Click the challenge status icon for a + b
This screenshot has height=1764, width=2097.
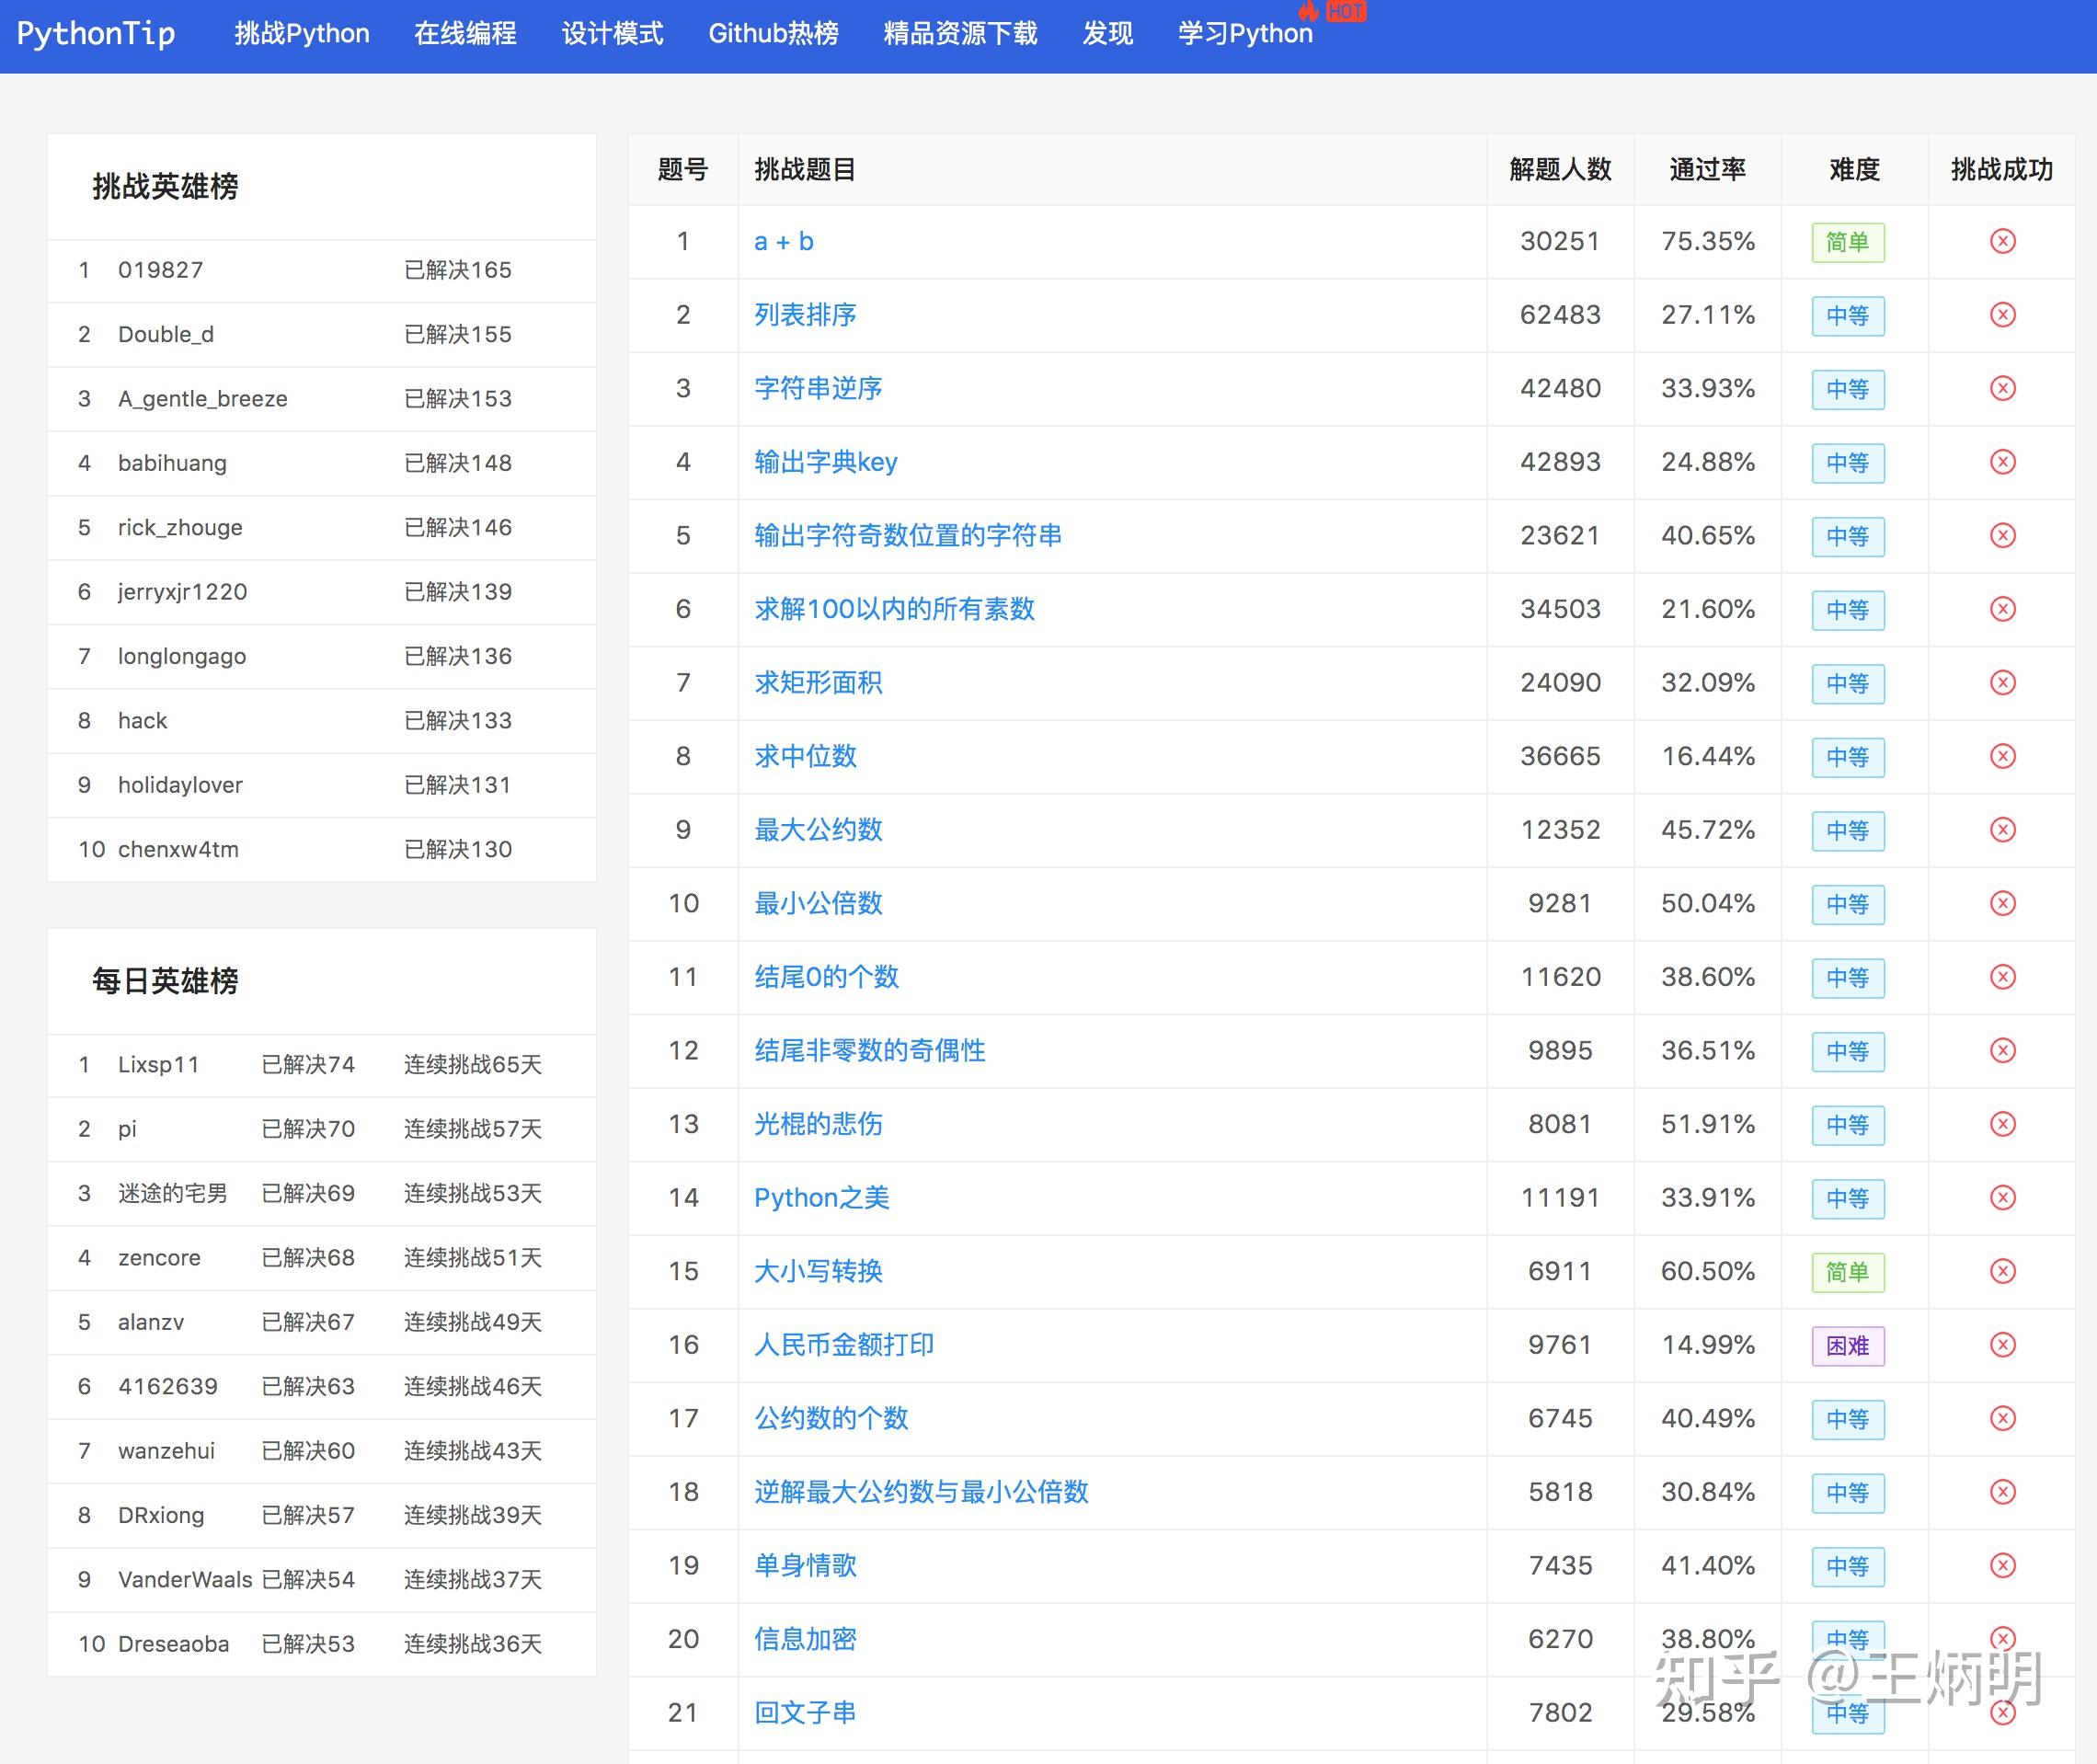pyautogui.click(x=2002, y=242)
